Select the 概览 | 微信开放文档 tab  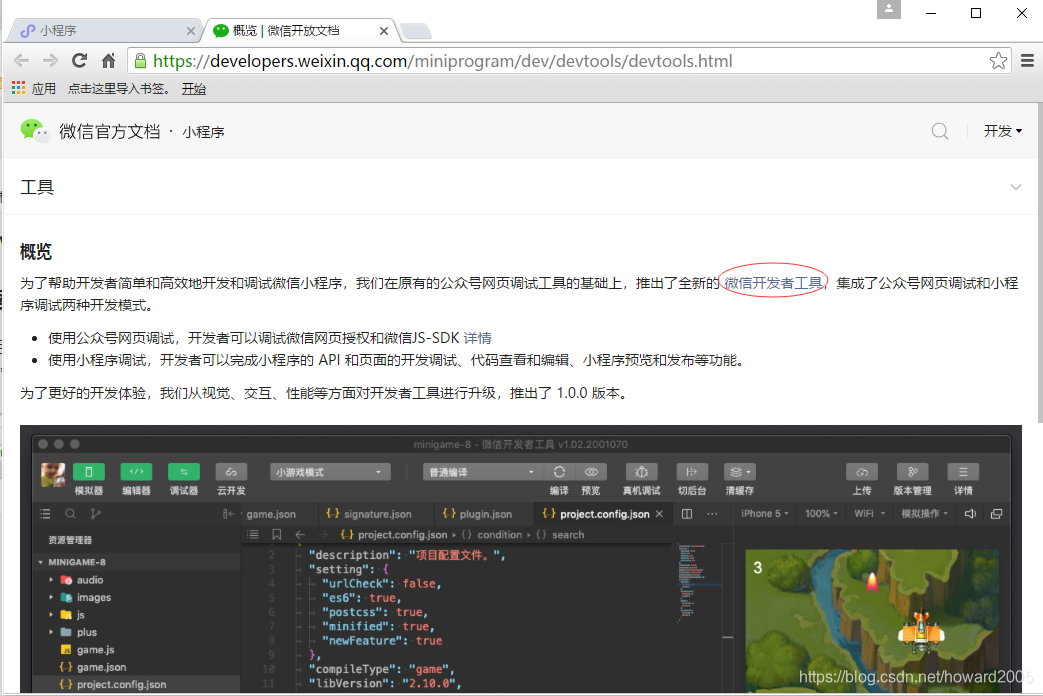(x=301, y=31)
